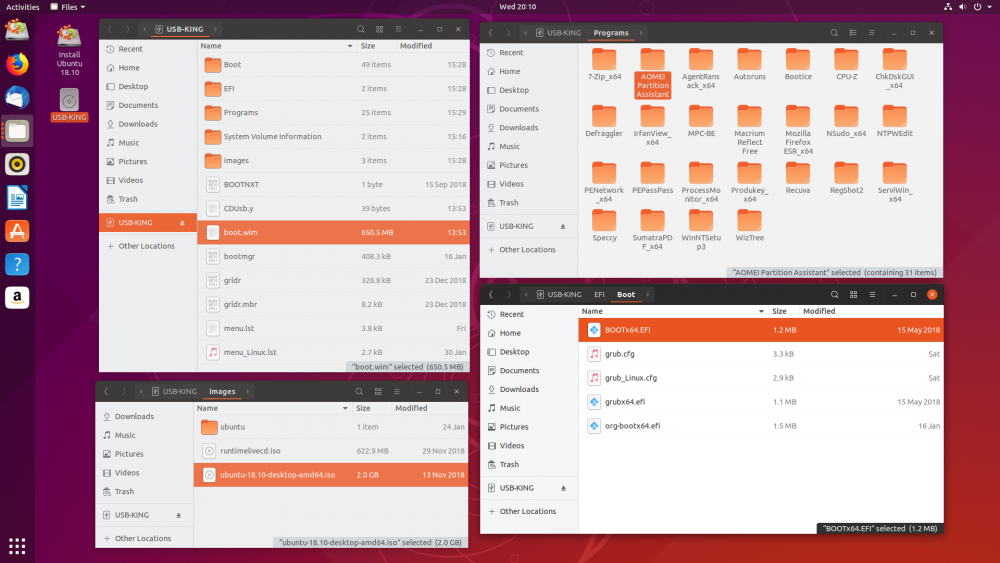Click search icon in Programs window
1000x563 pixels.
point(834,33)
